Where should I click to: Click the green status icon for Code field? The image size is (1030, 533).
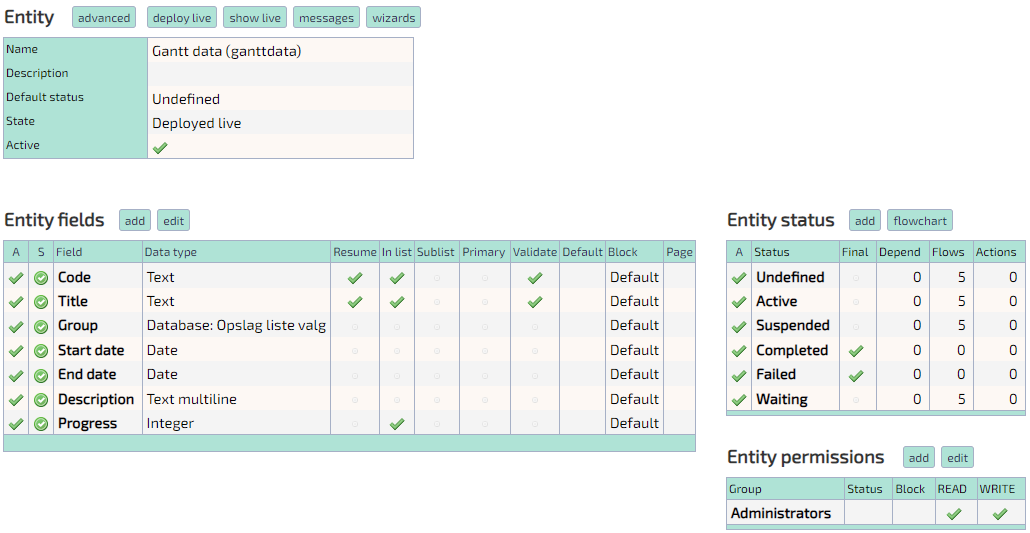(x=41, y=278)
